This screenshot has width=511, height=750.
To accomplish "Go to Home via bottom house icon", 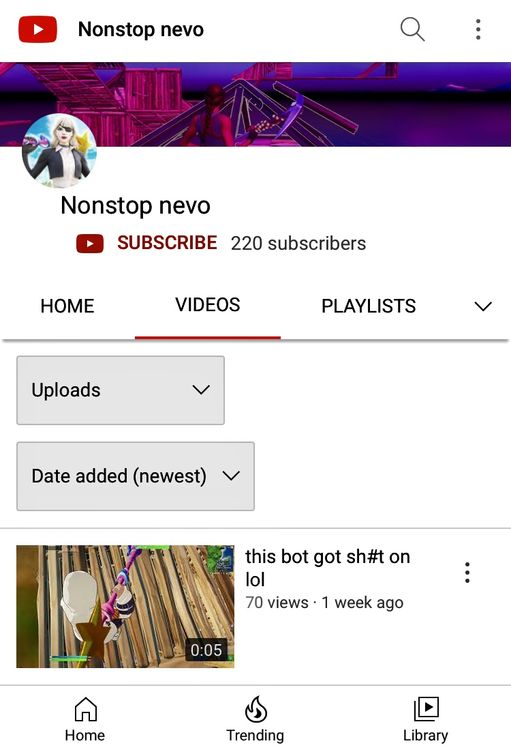I will pos(85,719).
